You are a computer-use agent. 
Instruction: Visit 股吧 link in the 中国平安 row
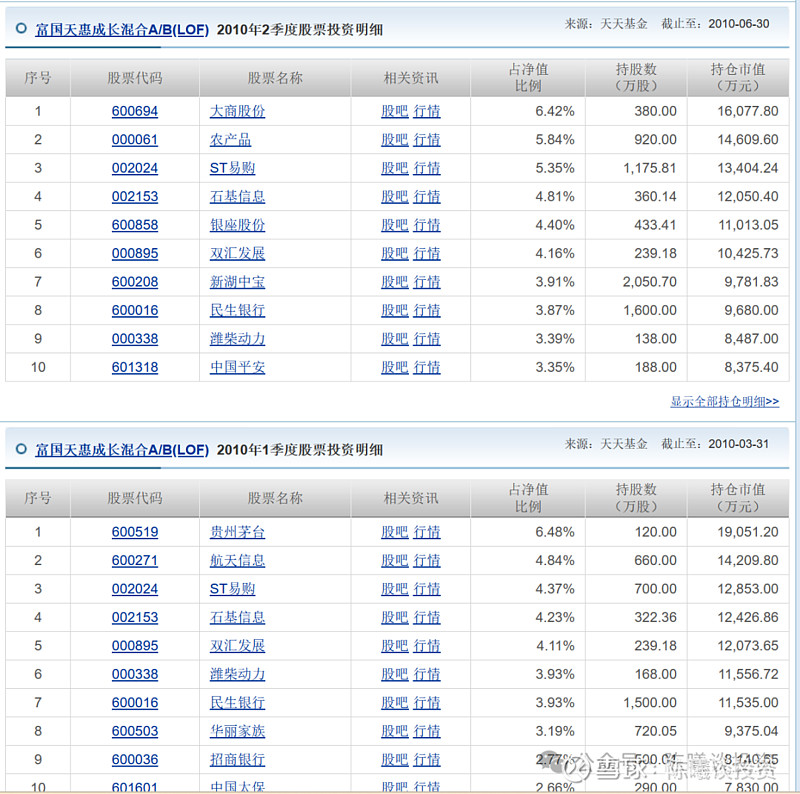pos(395,367)
